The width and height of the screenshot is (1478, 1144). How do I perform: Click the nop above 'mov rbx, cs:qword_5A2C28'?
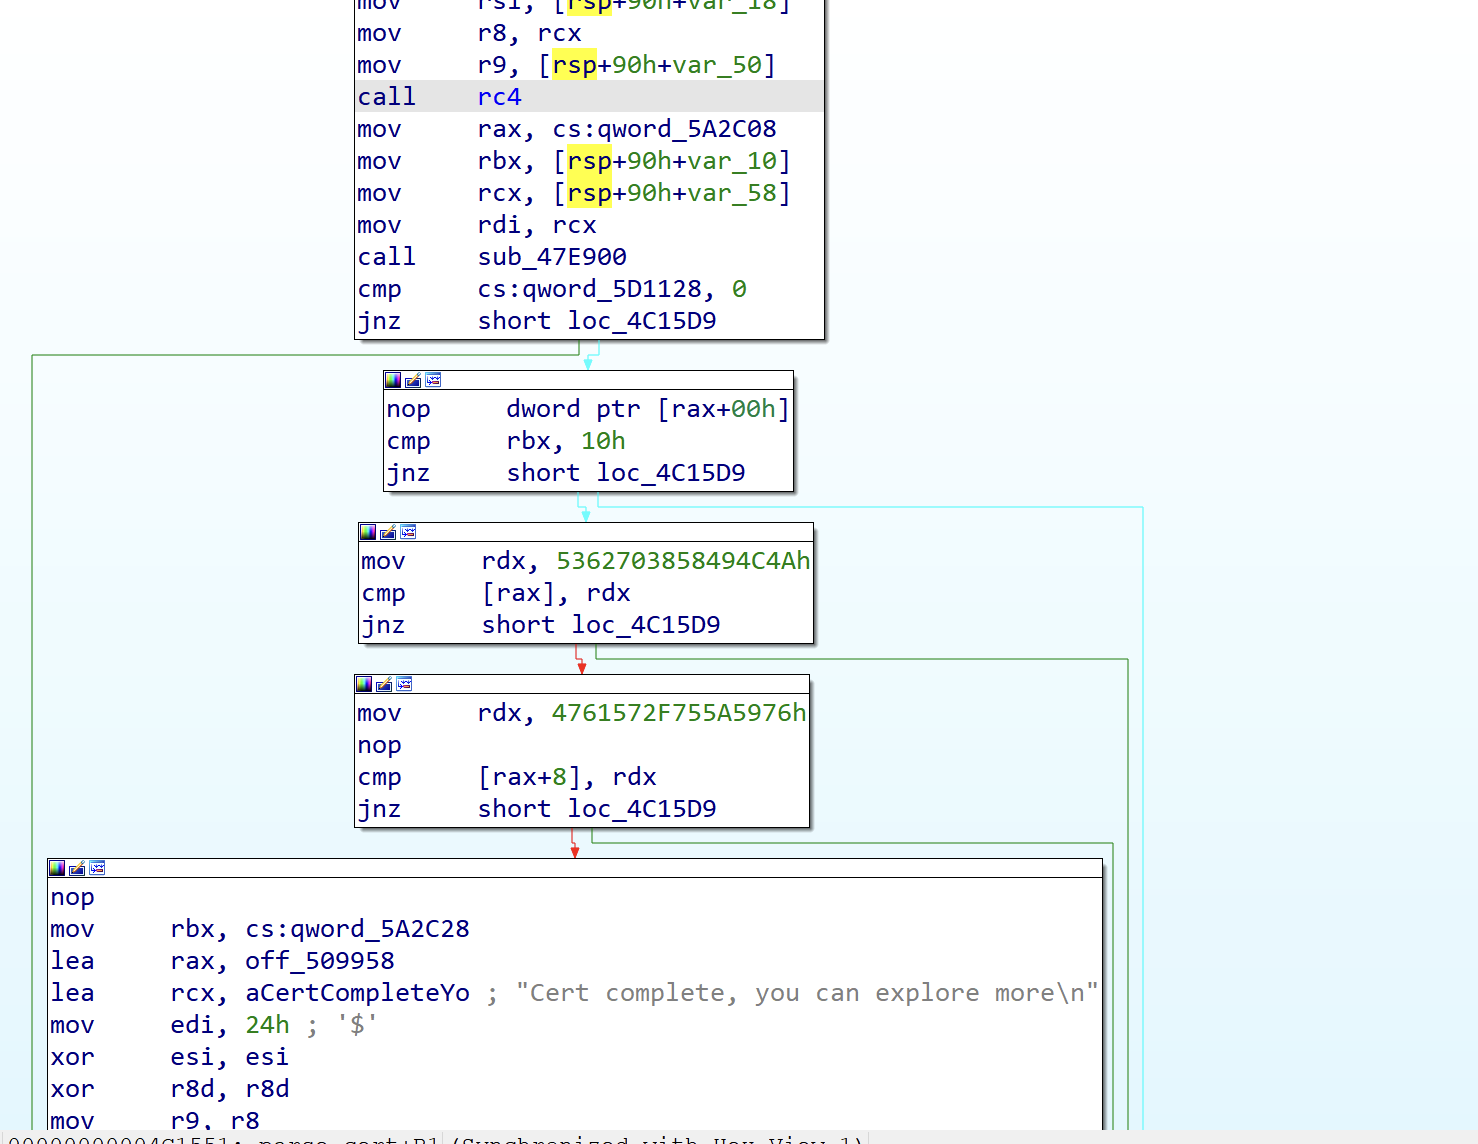[72, 897]
